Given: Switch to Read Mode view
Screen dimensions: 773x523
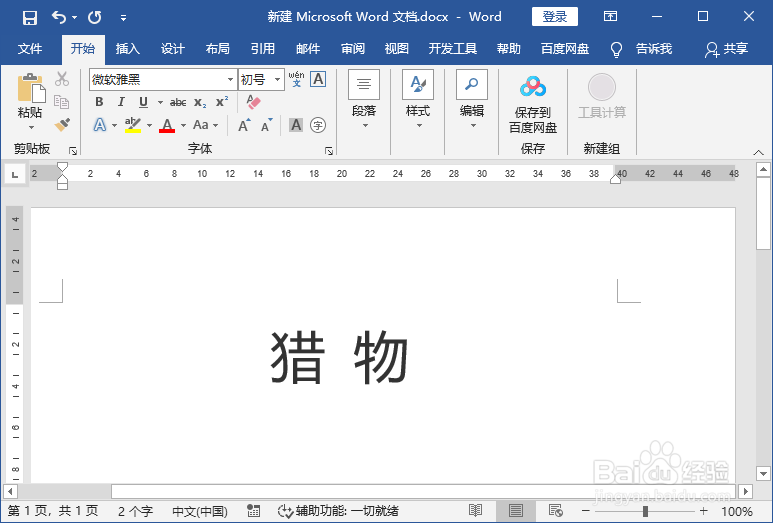Looking at the screenshot, I should click(x=475, y=511).
